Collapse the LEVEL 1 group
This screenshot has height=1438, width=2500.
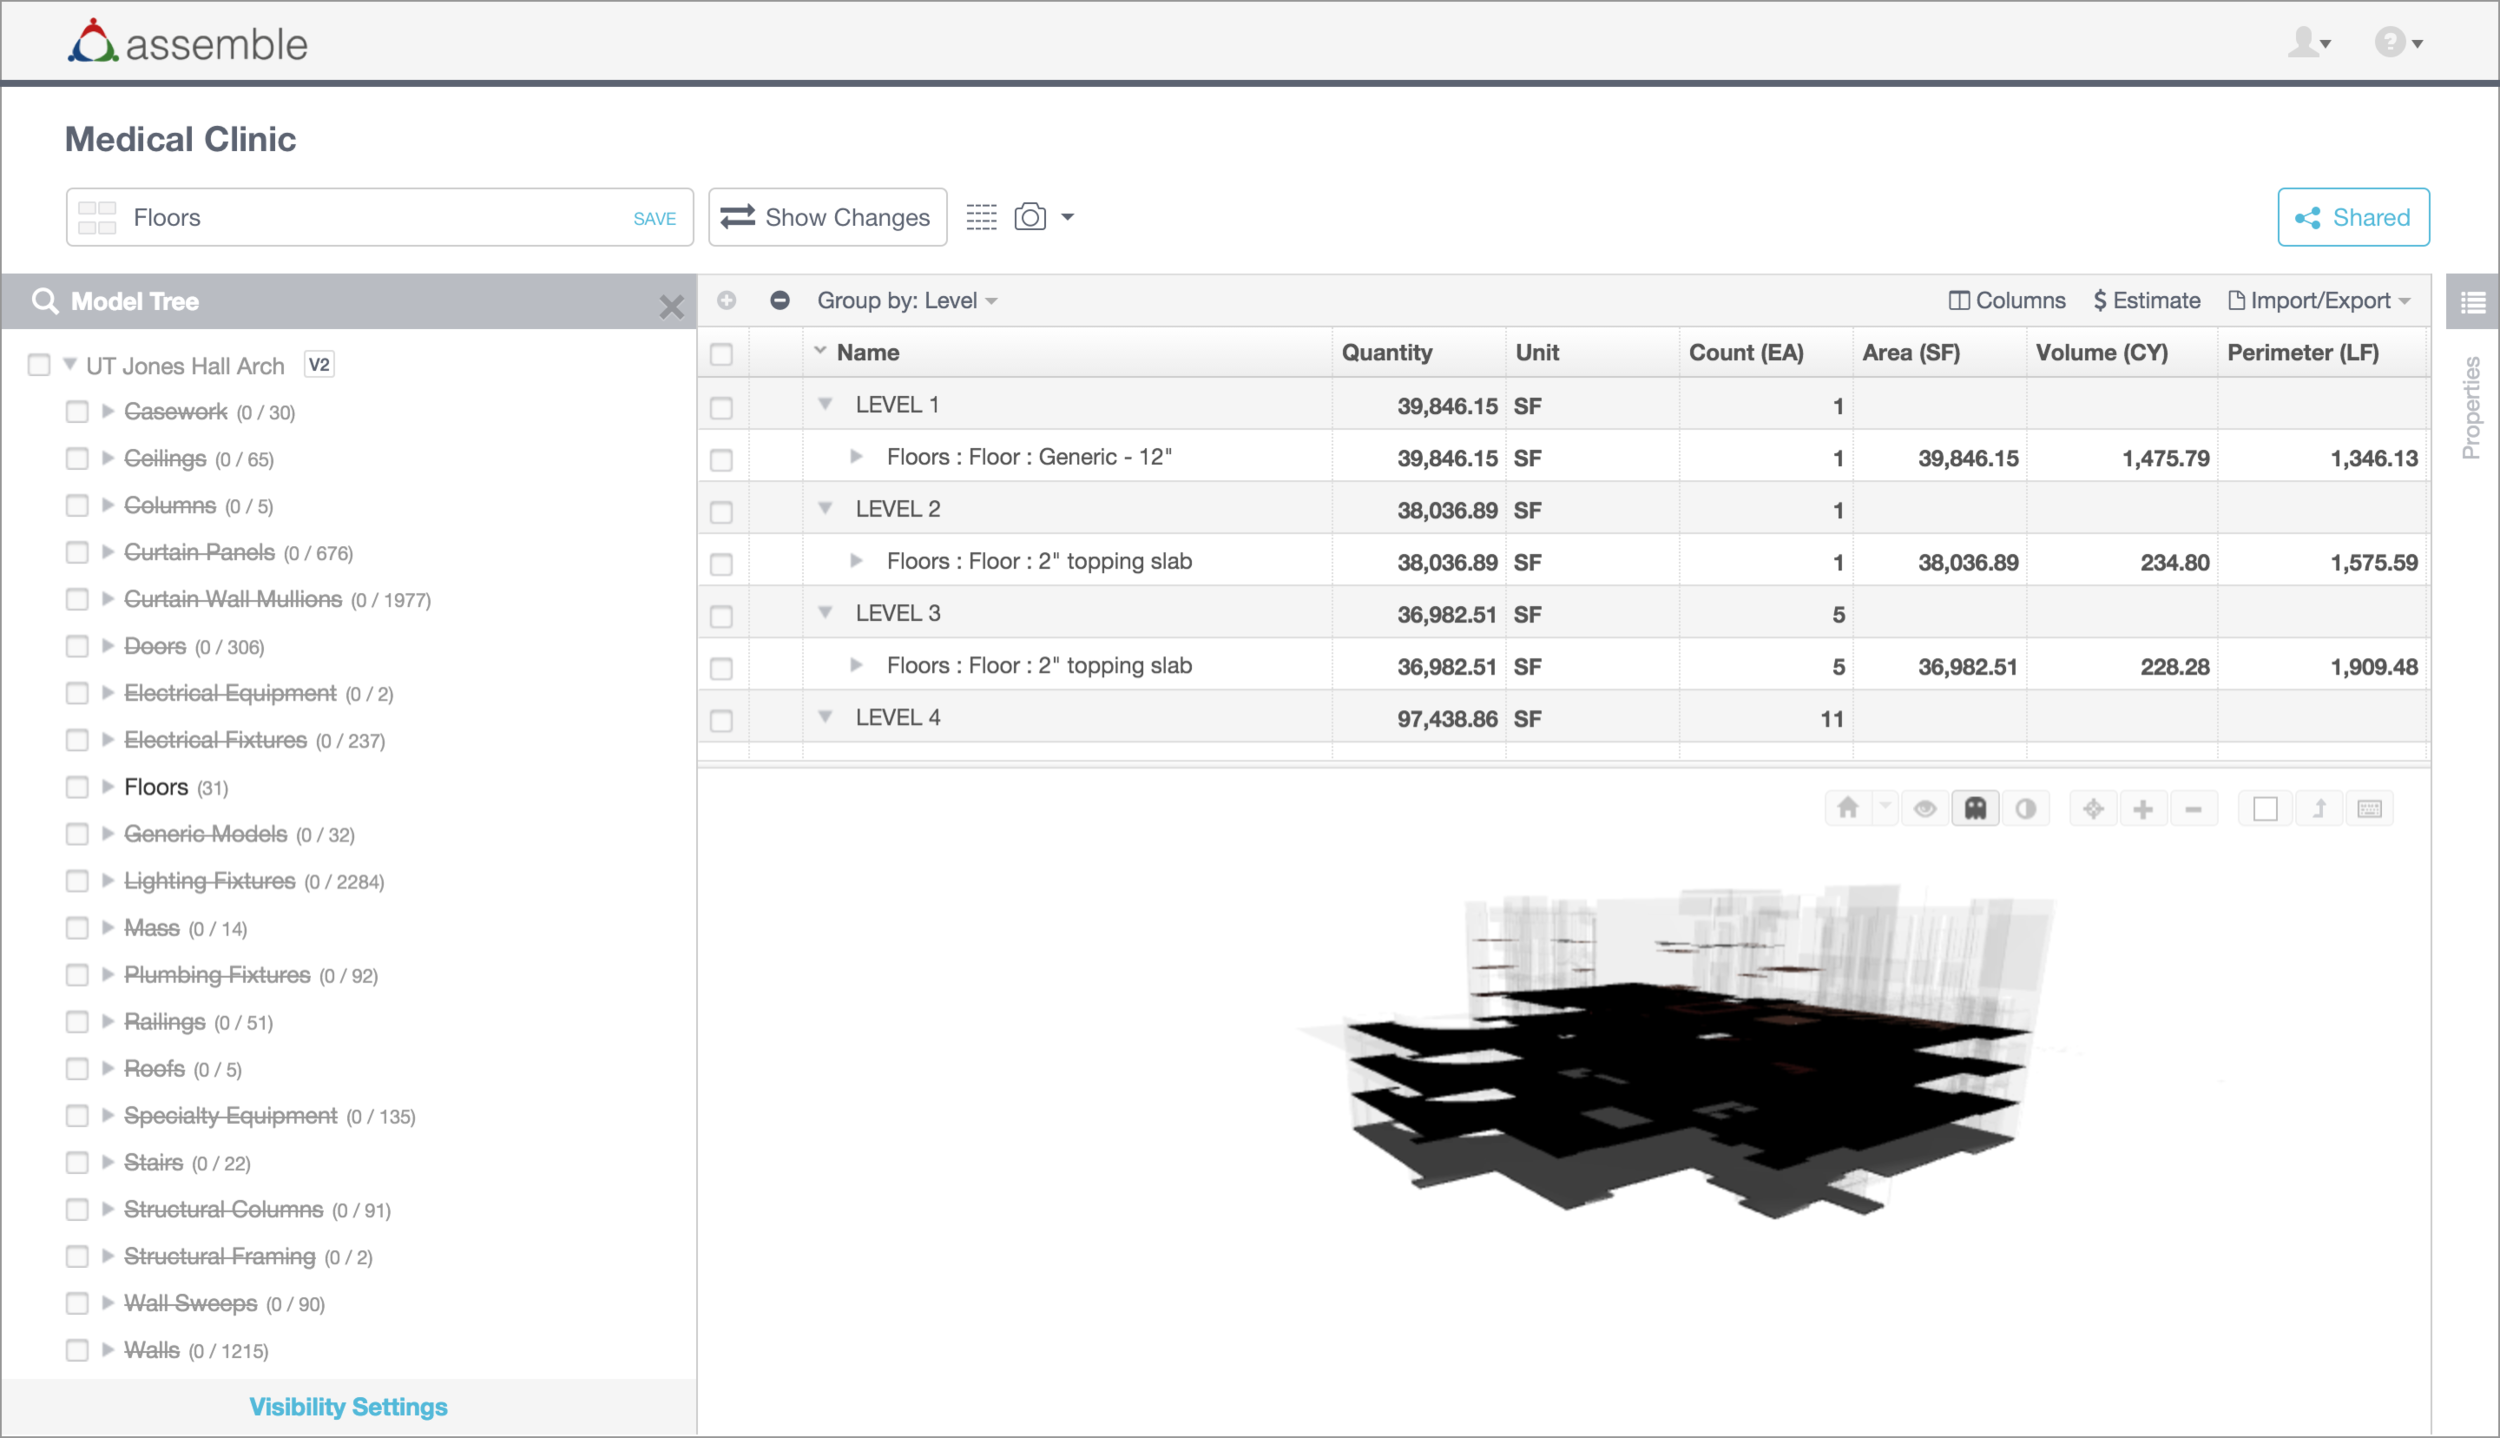coord(826,404)
